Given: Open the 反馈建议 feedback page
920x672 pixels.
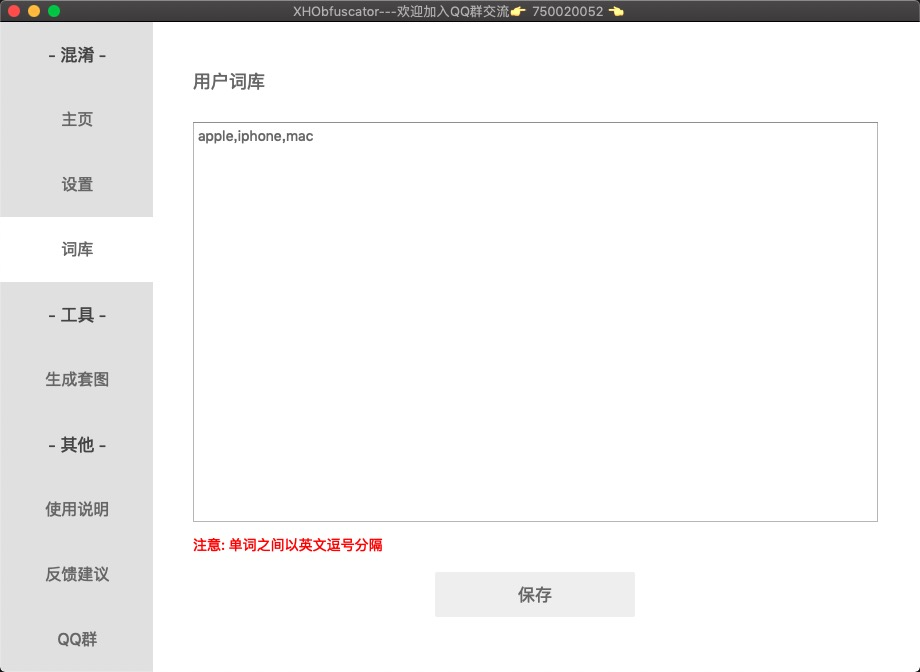Looking at the screenshot, I should coord(78,574).
